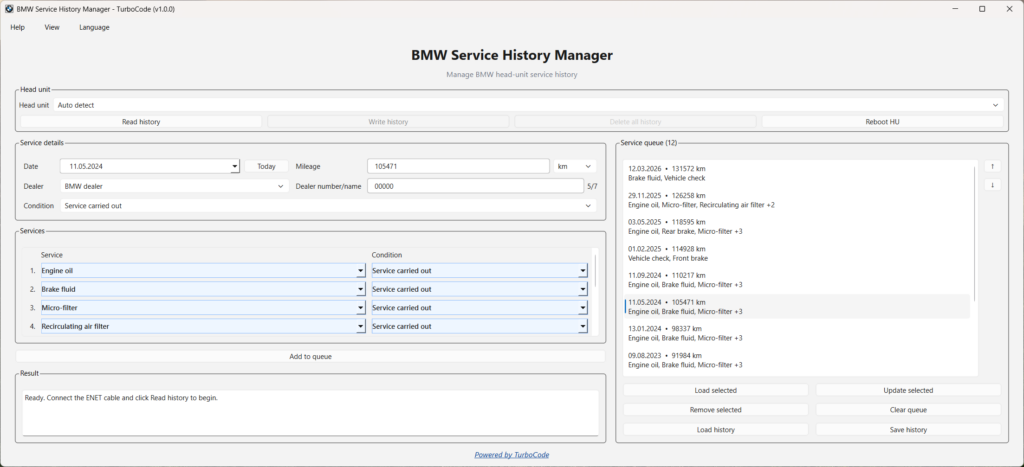
Task: Click the Load history button
Action: coord(716,430)
